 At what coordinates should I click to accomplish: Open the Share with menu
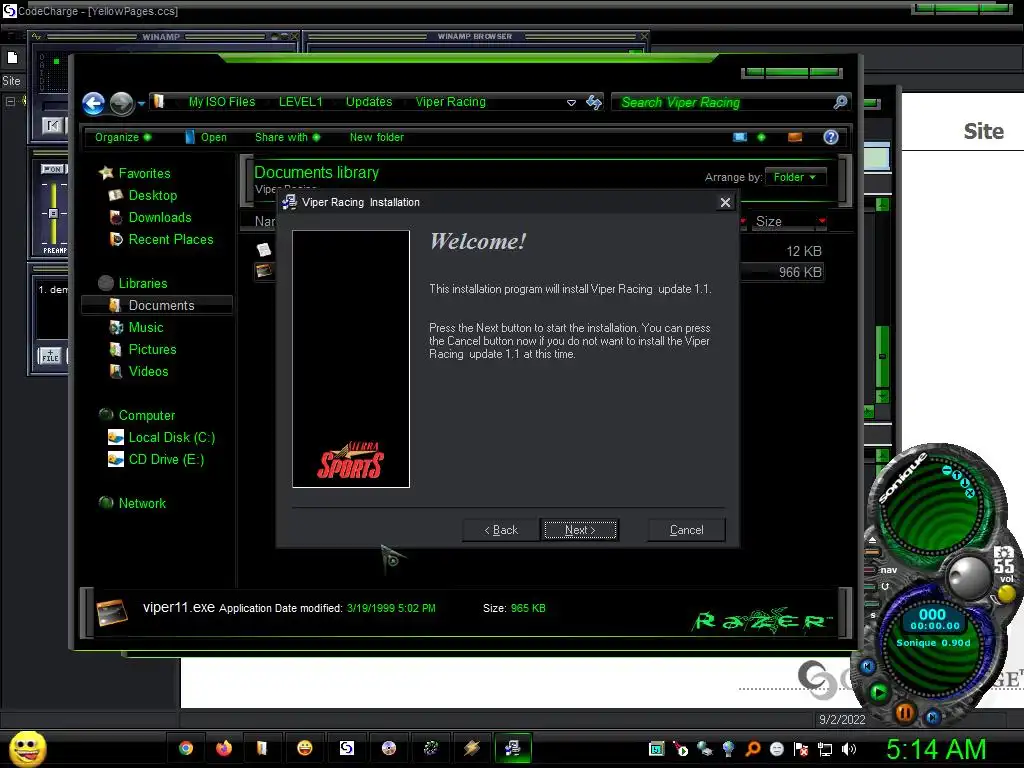pos(287,137)
